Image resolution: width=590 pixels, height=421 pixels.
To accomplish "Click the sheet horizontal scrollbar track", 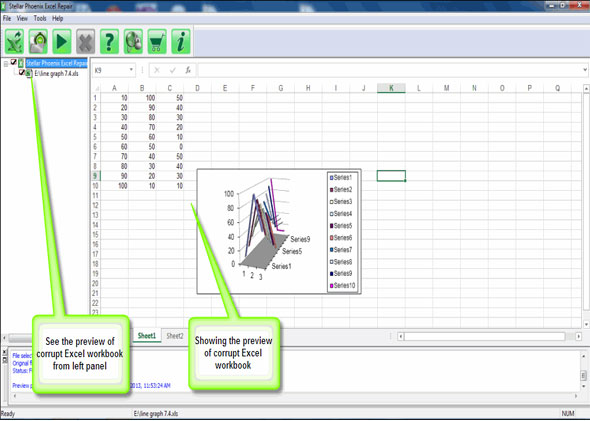I will click(x=485, y=336).
